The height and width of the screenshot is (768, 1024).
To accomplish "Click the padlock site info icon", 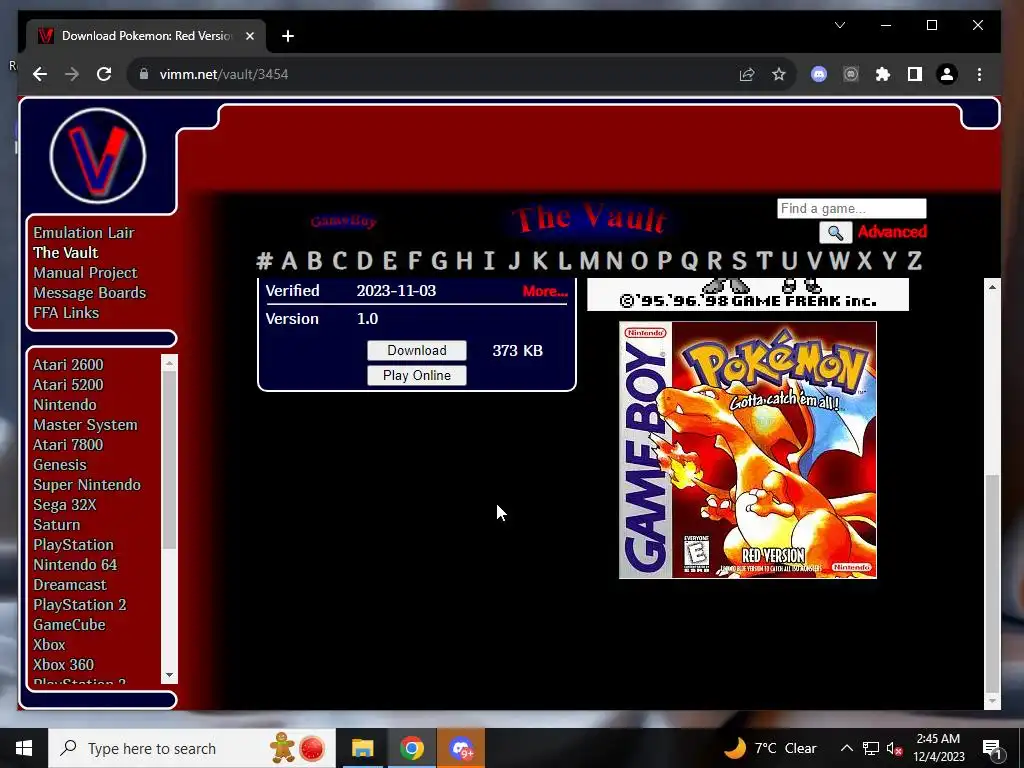I will 144,74.
